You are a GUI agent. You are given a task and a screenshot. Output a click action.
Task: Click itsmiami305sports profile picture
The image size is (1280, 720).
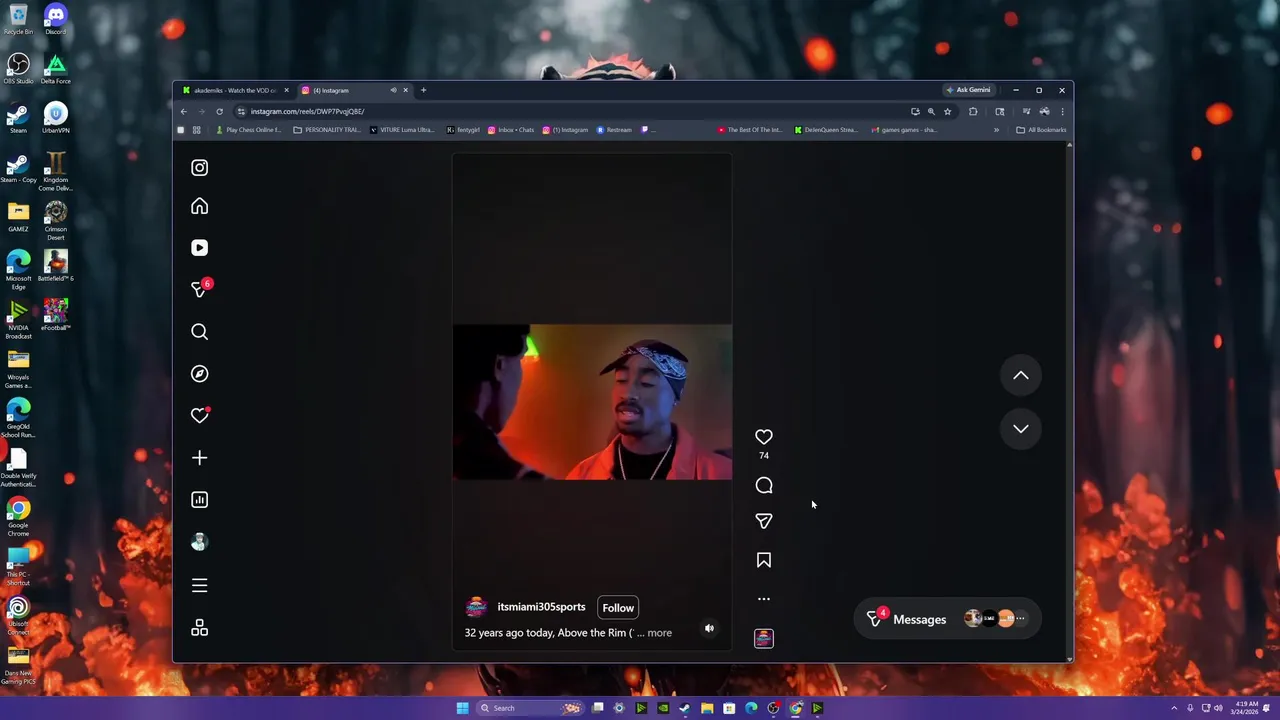tap(476, 608)
